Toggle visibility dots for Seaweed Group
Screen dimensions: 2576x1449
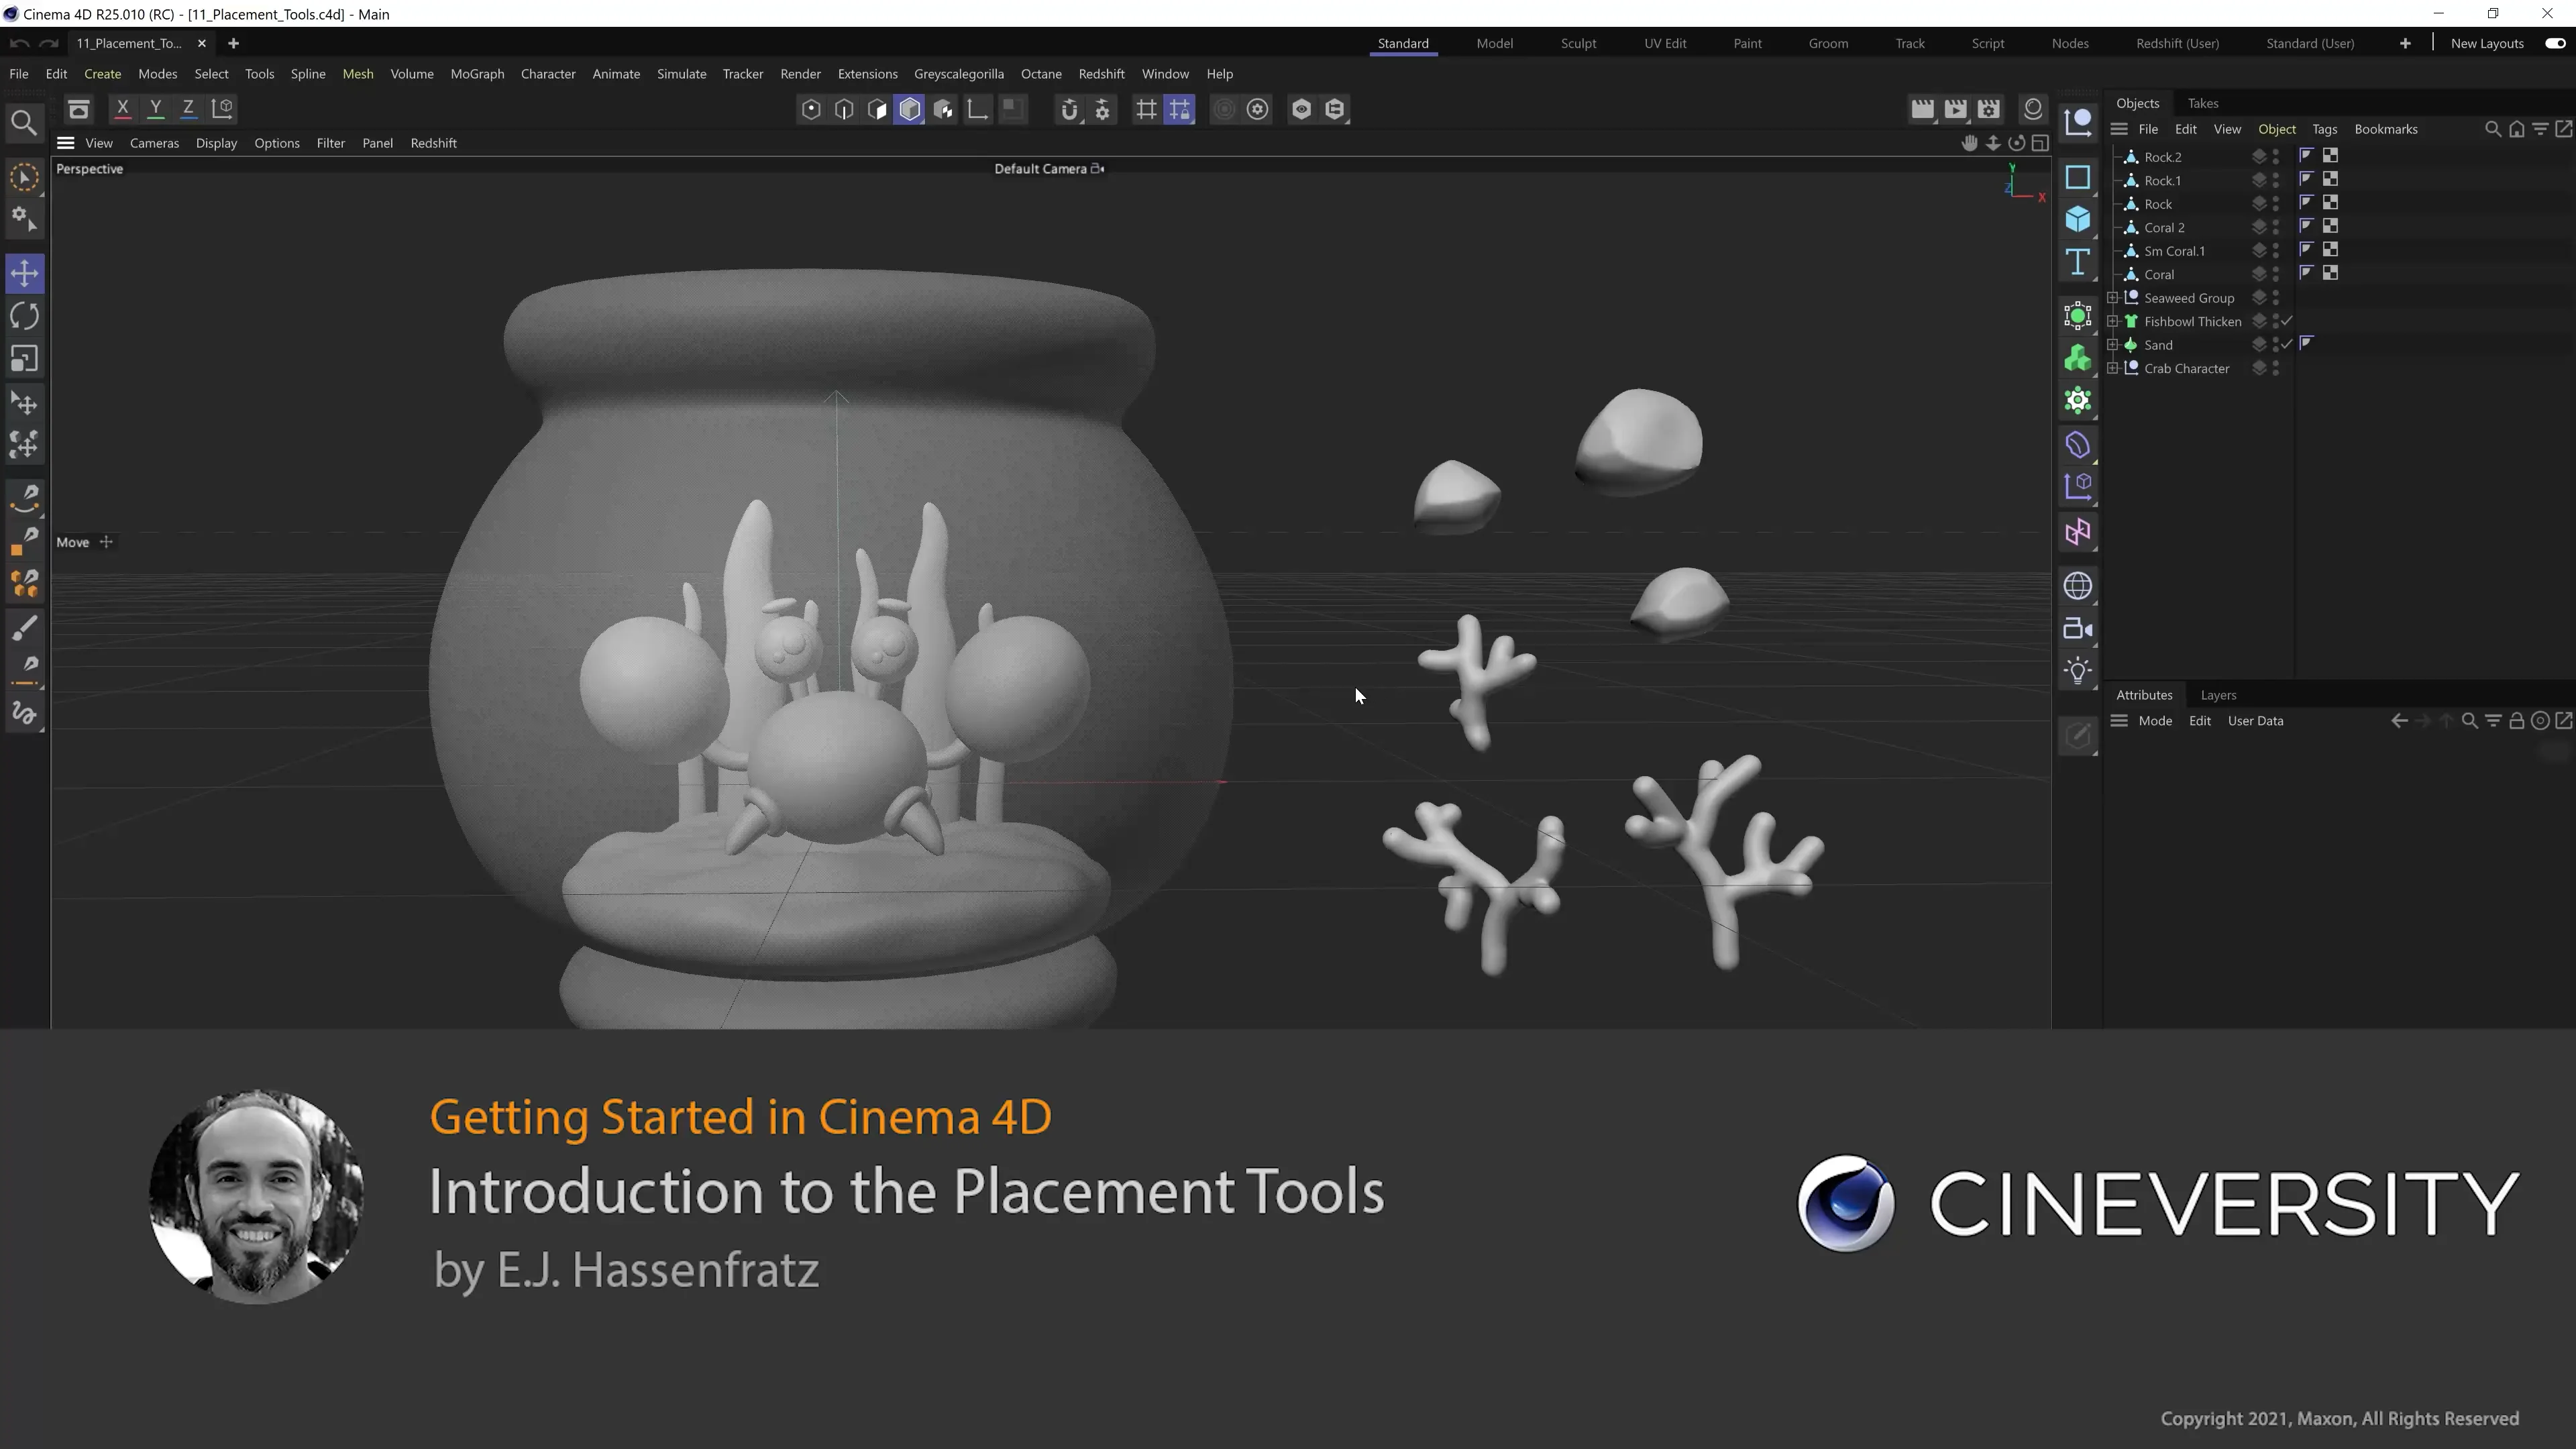(2276, 297)
